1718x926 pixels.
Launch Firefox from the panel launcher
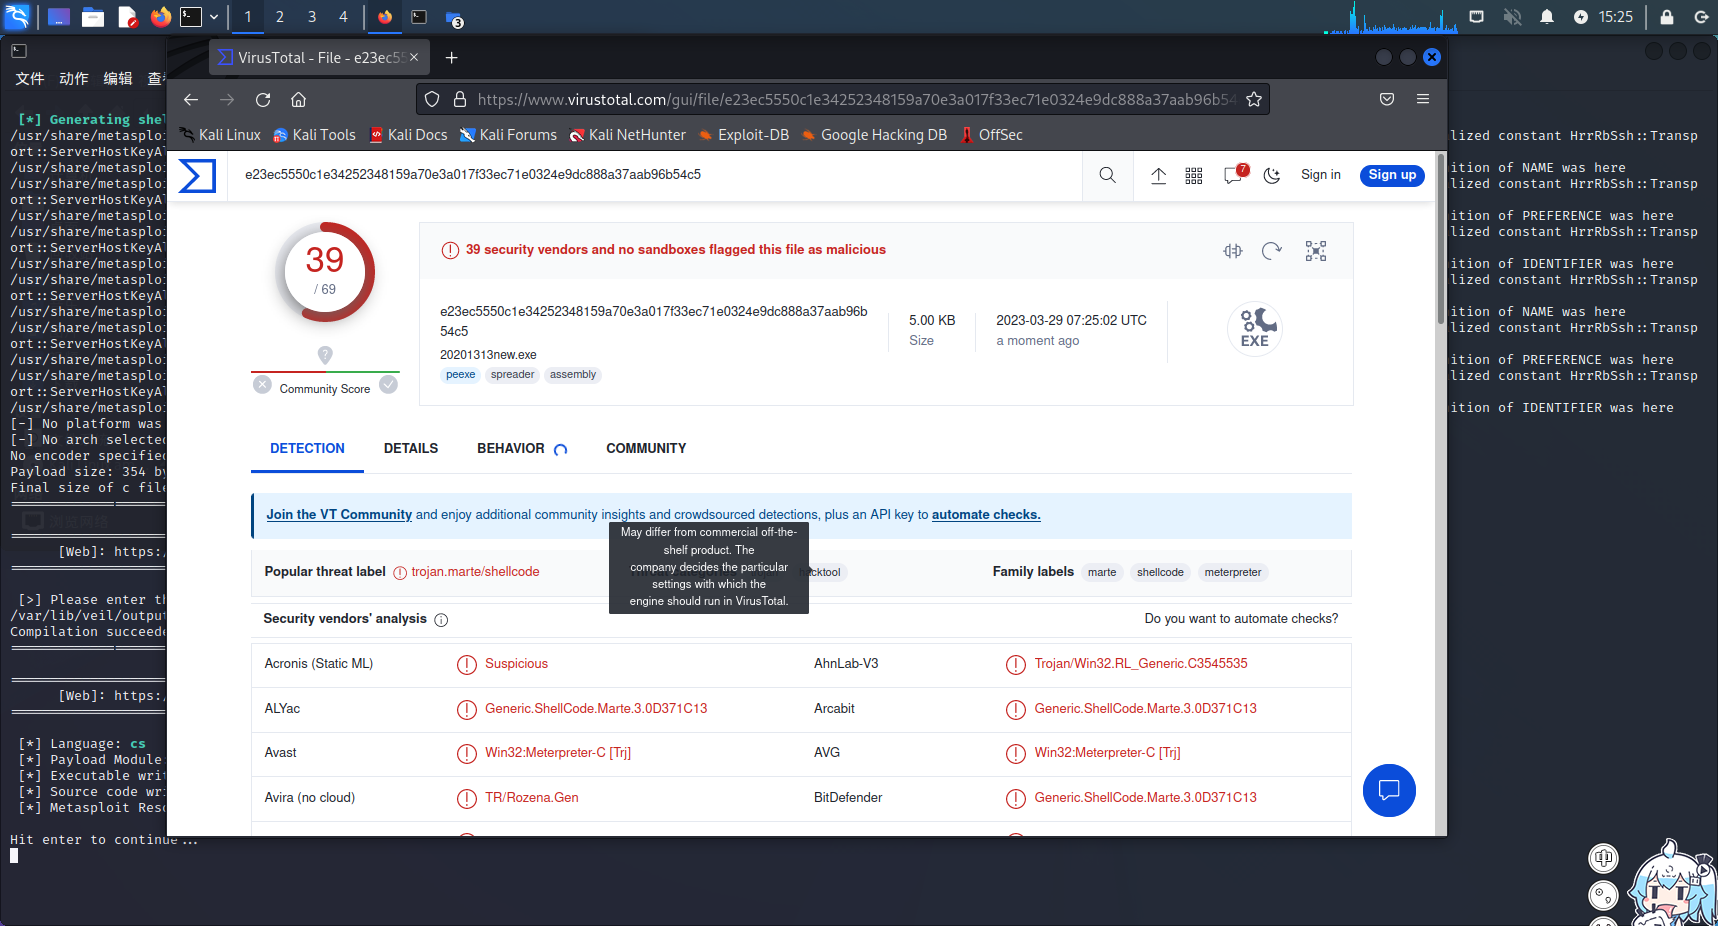(160, 17)
